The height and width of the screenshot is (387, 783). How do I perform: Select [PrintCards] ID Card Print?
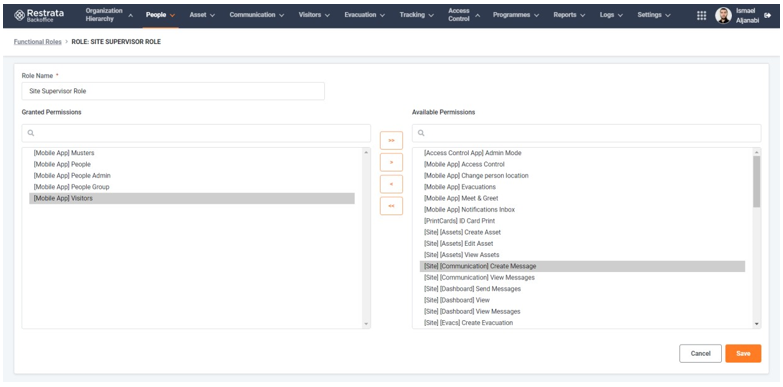582,221
